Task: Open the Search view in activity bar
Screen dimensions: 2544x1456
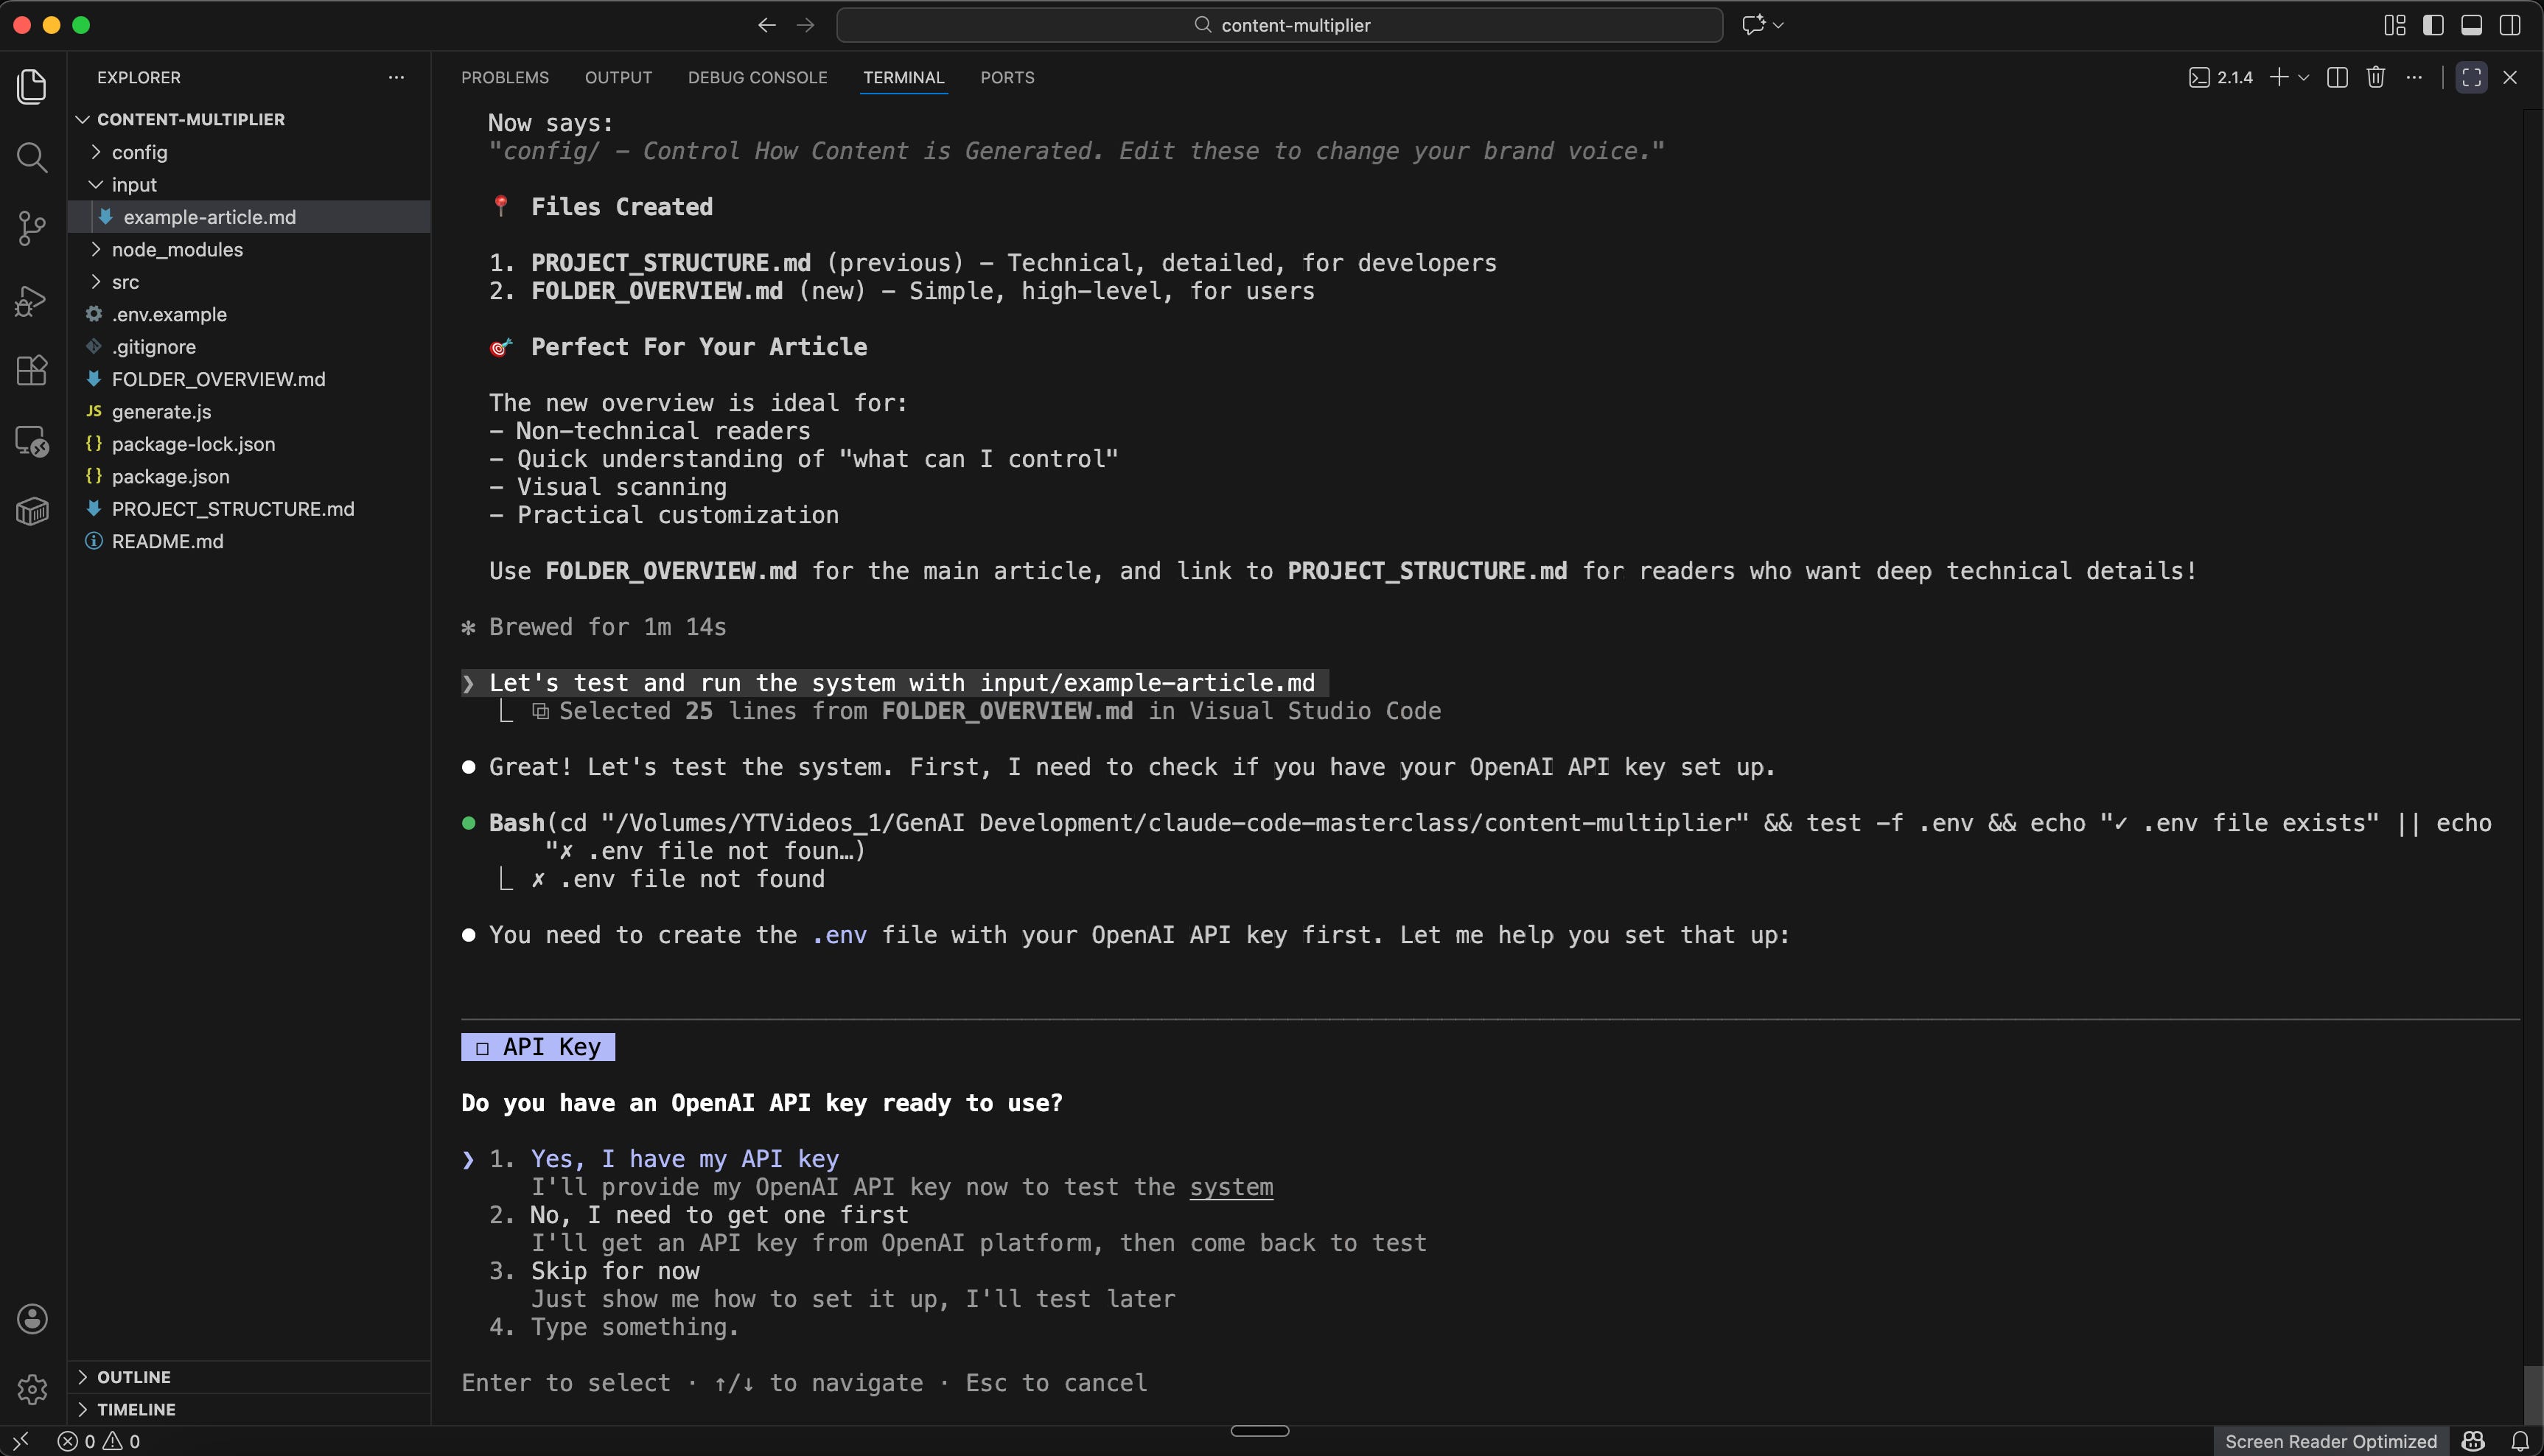Action: coord(32,157)
